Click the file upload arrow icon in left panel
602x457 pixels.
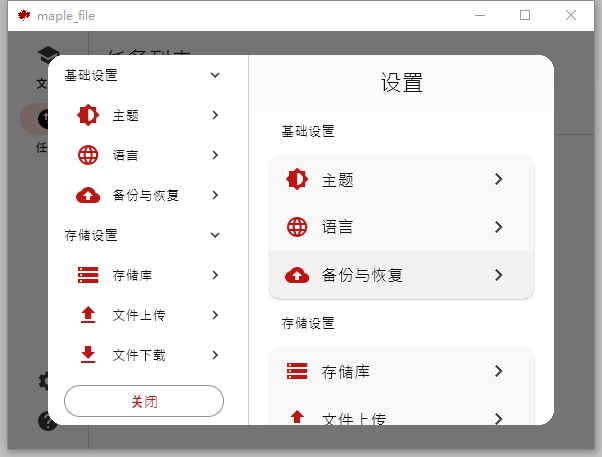[x=88, y=315]
